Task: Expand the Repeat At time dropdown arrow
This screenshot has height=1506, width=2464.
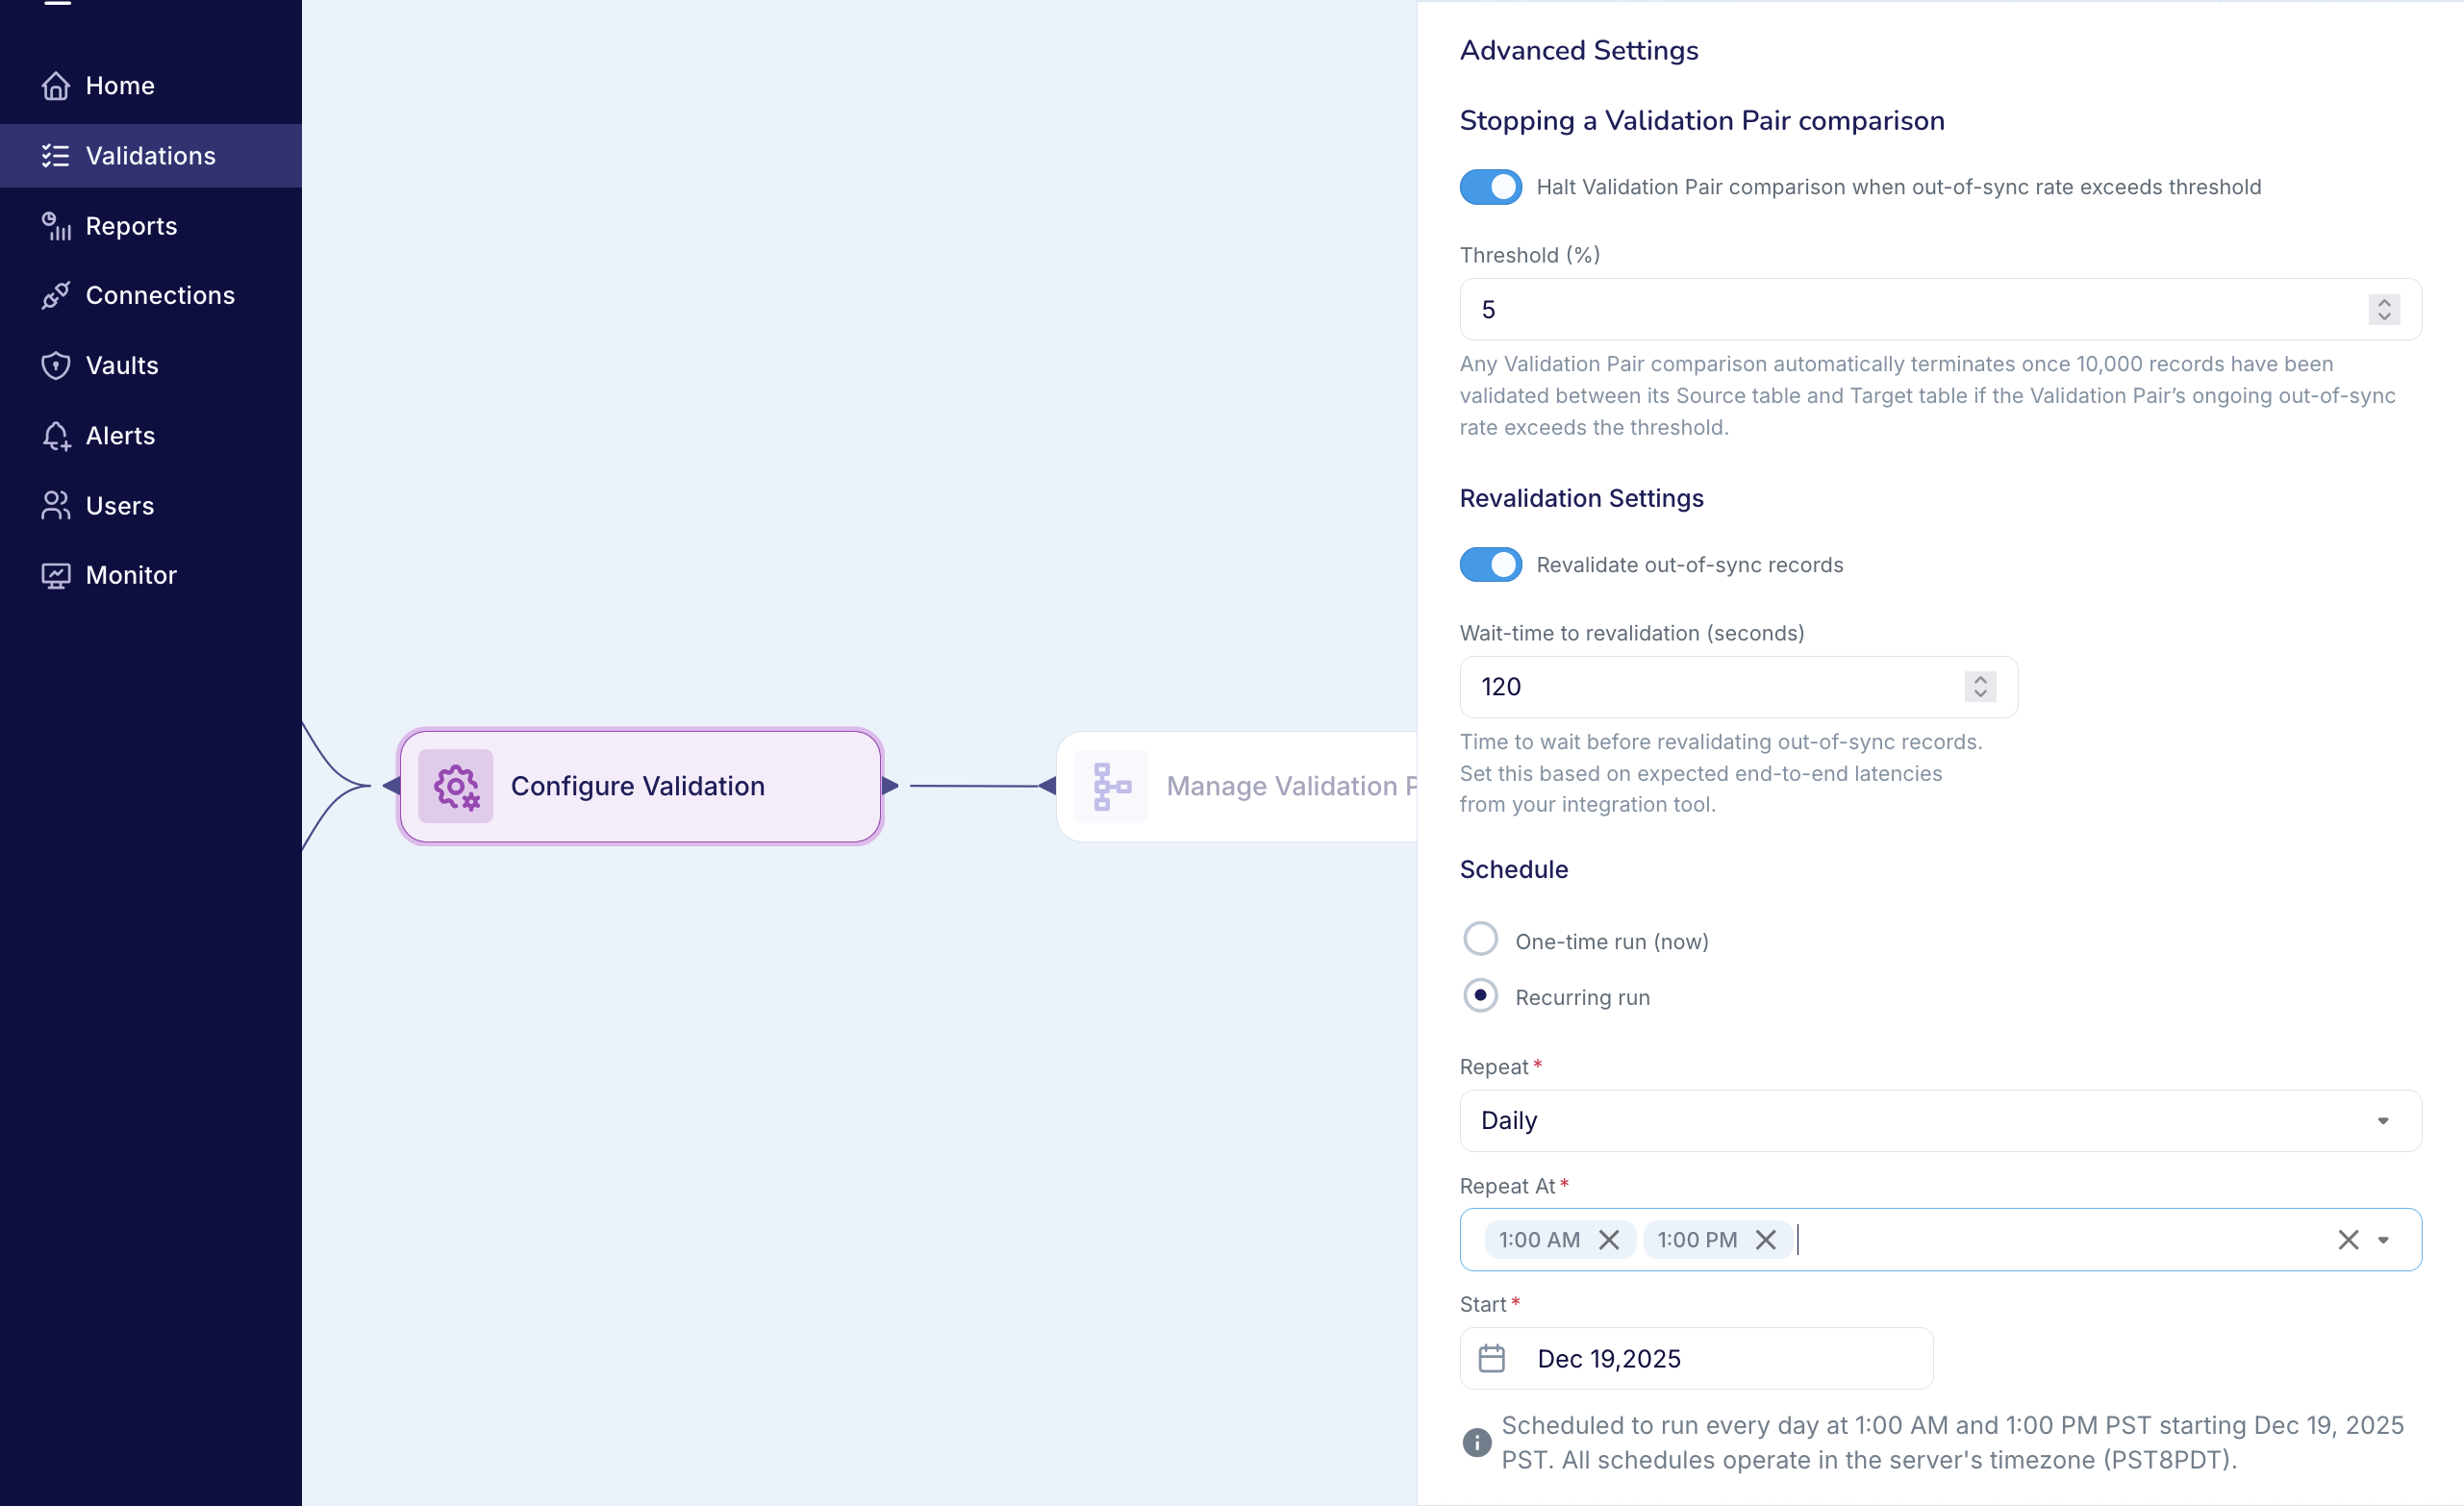Action: coord(2384,1240)
